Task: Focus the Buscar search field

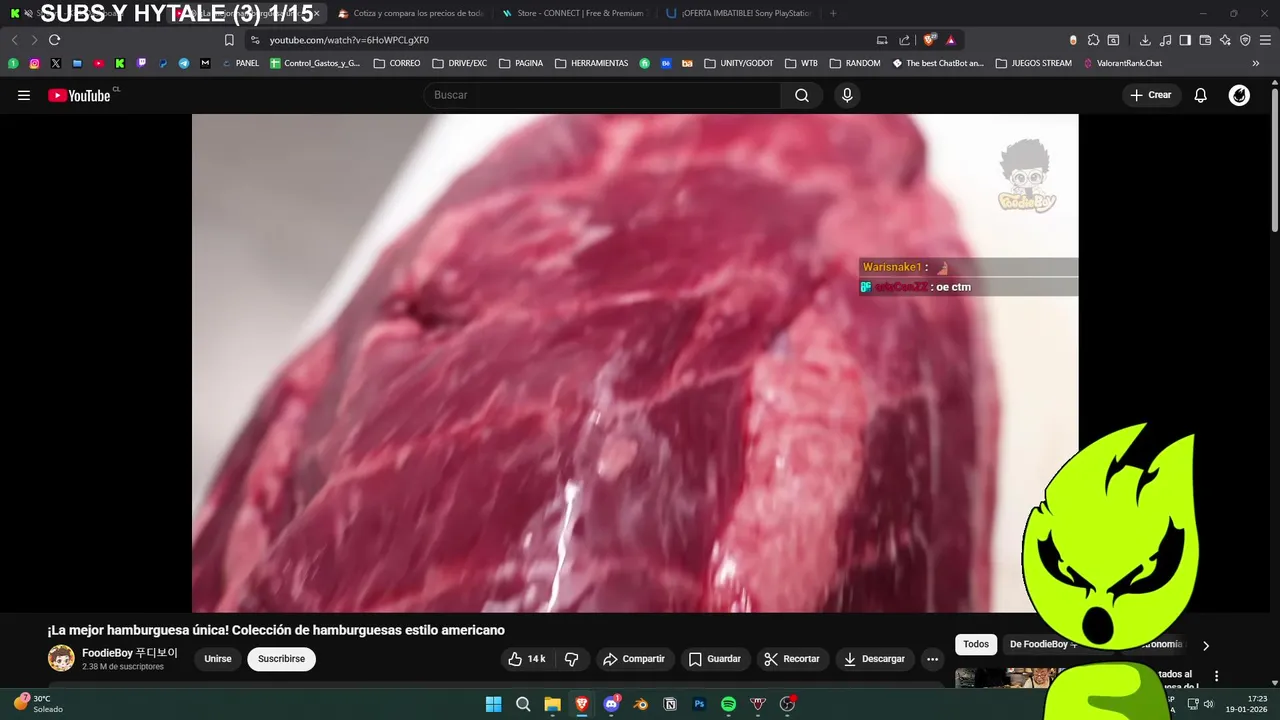Action: (x=604, y=95)
